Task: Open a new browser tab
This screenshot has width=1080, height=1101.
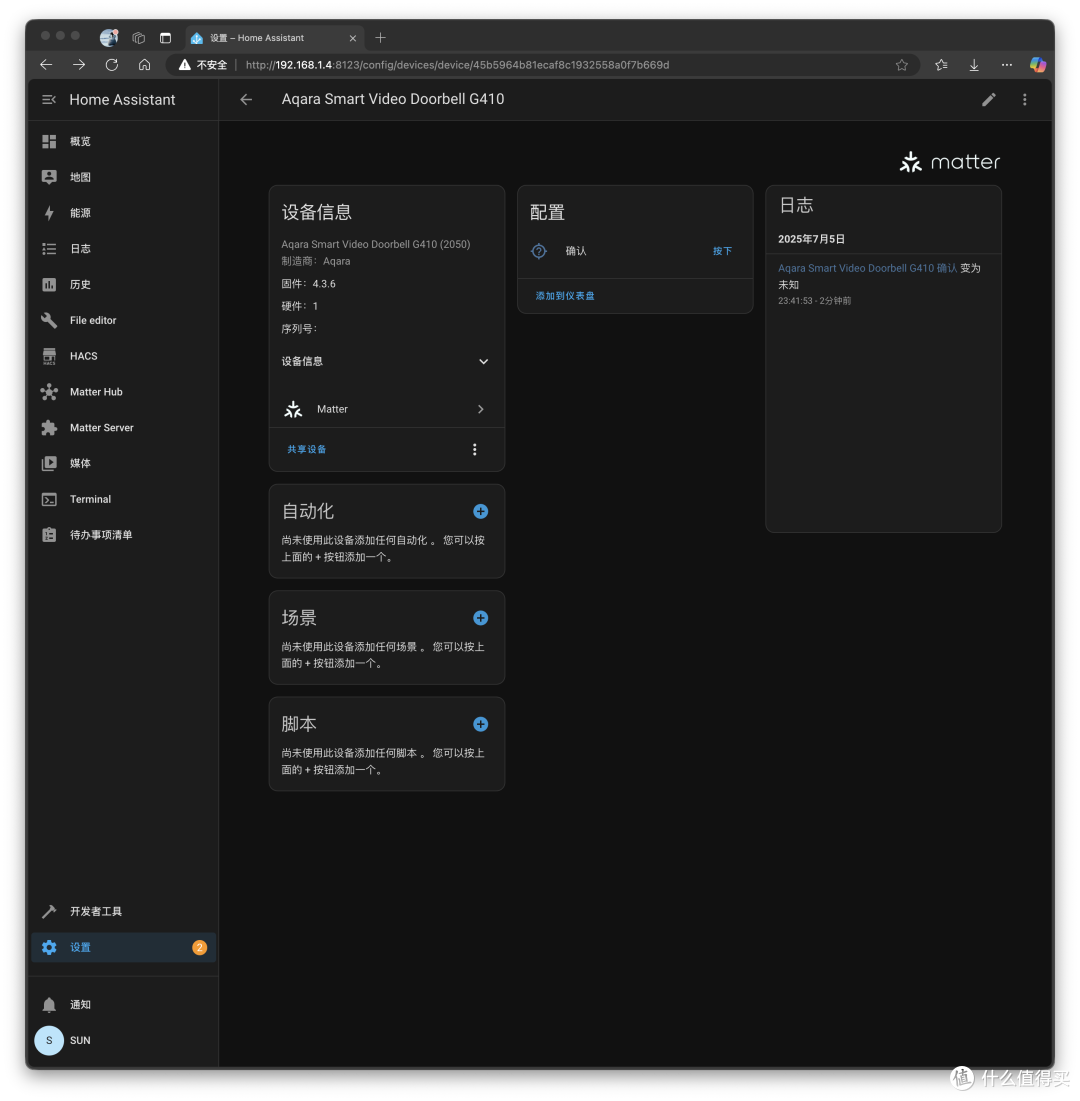Action: tap(381, 38)
